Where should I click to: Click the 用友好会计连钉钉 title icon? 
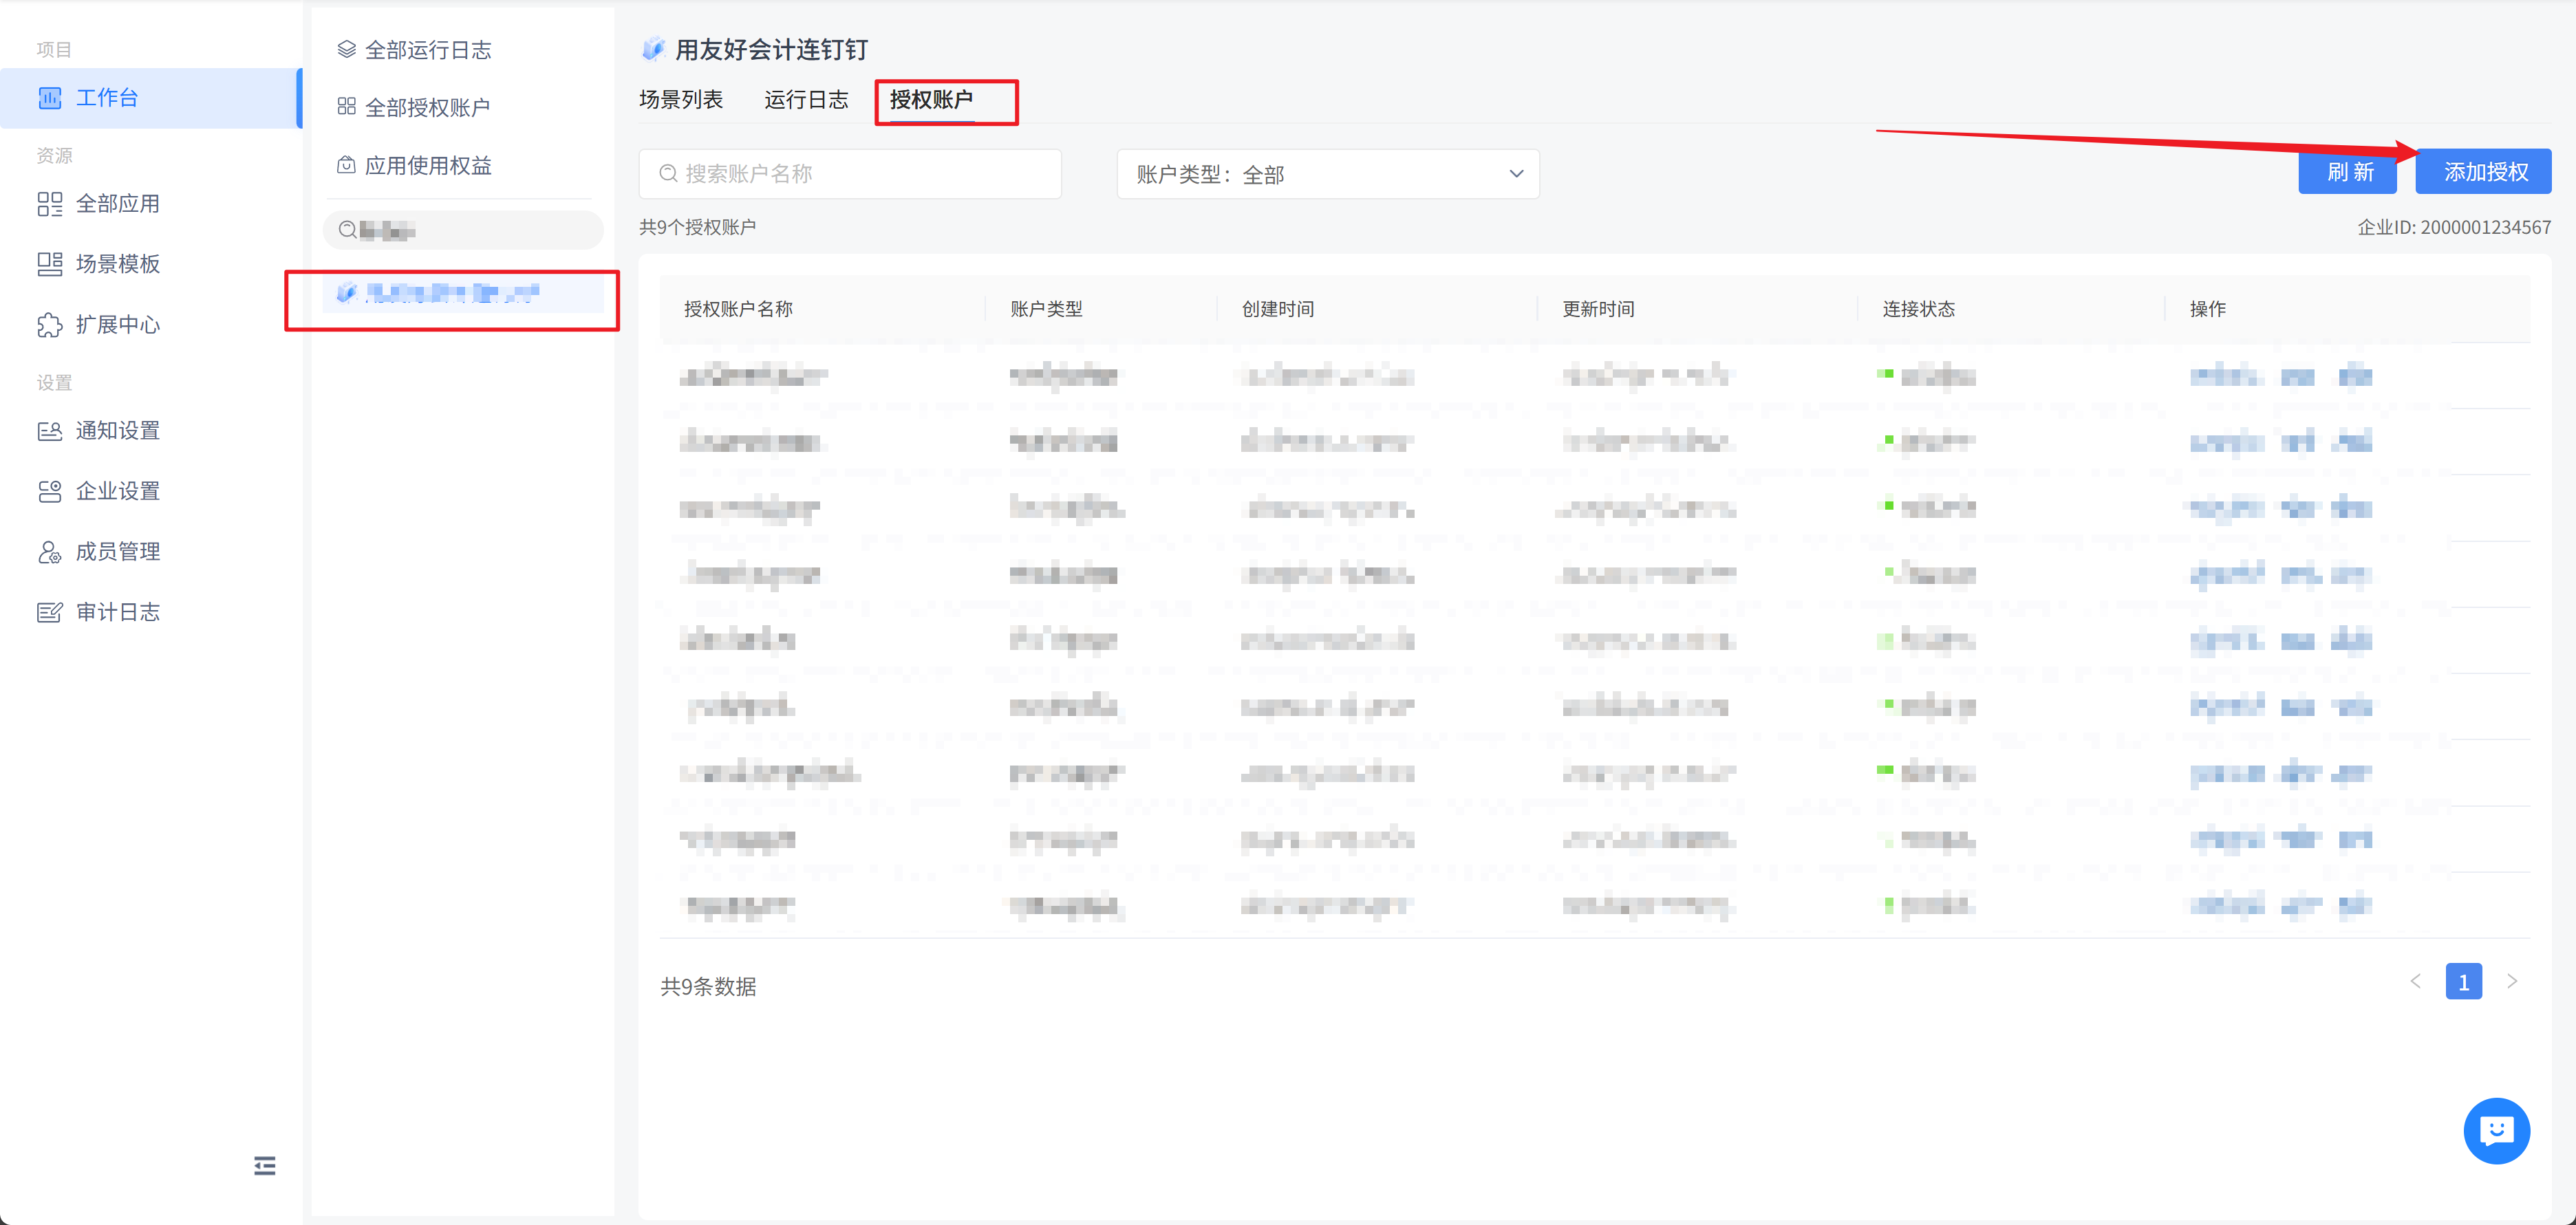coord(653,48)
